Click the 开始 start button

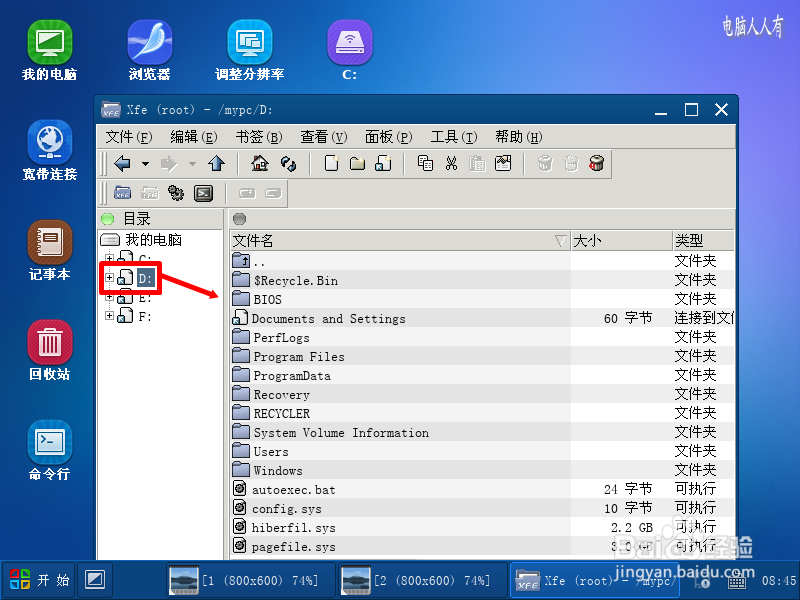(39, 580)
